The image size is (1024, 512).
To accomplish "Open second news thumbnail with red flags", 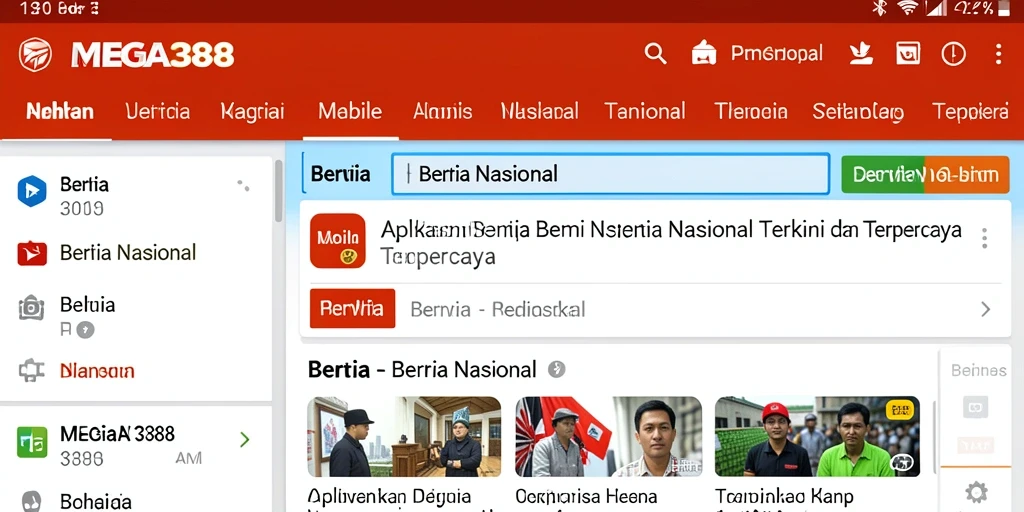I will 609,436.
